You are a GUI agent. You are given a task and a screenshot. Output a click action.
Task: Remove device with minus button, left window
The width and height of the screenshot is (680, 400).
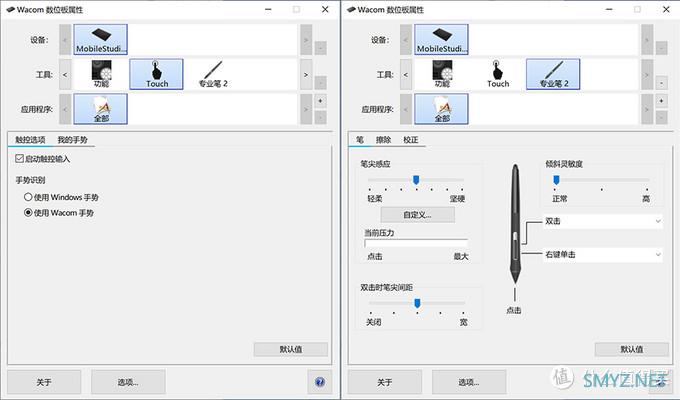pyautogui.click(x=320, y=48)
